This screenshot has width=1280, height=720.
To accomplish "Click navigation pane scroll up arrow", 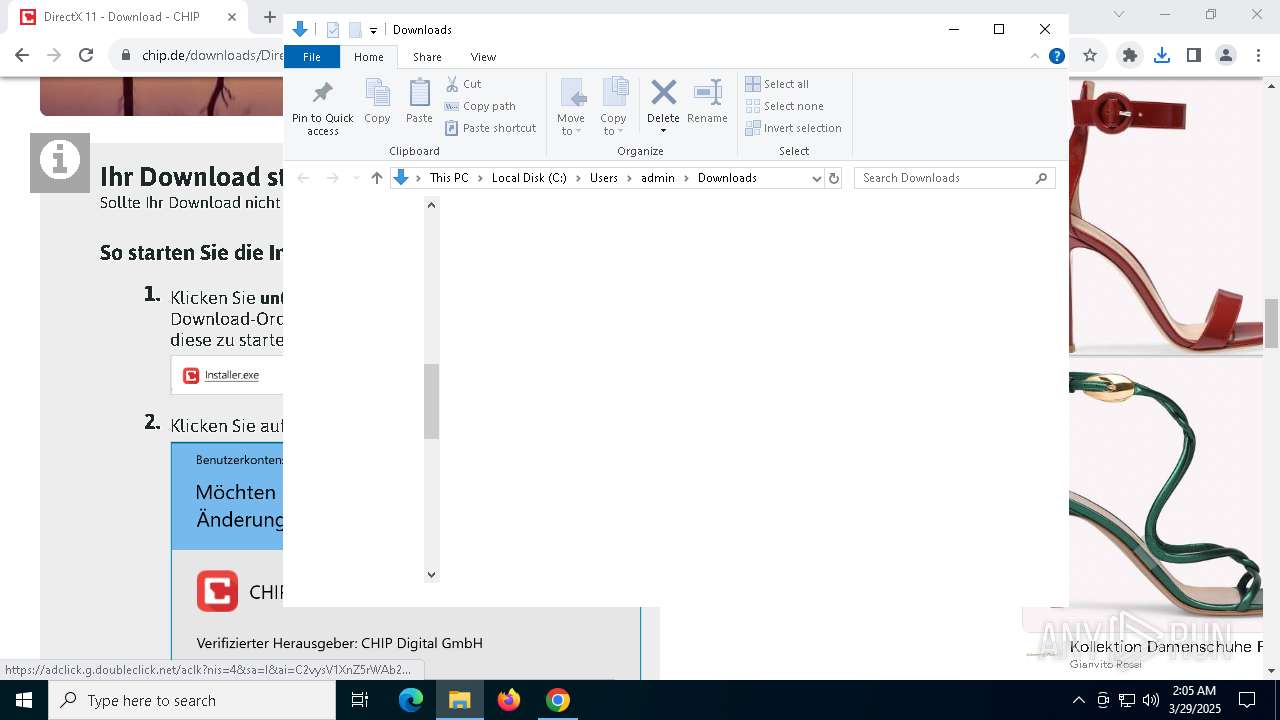I will point(431,205).
